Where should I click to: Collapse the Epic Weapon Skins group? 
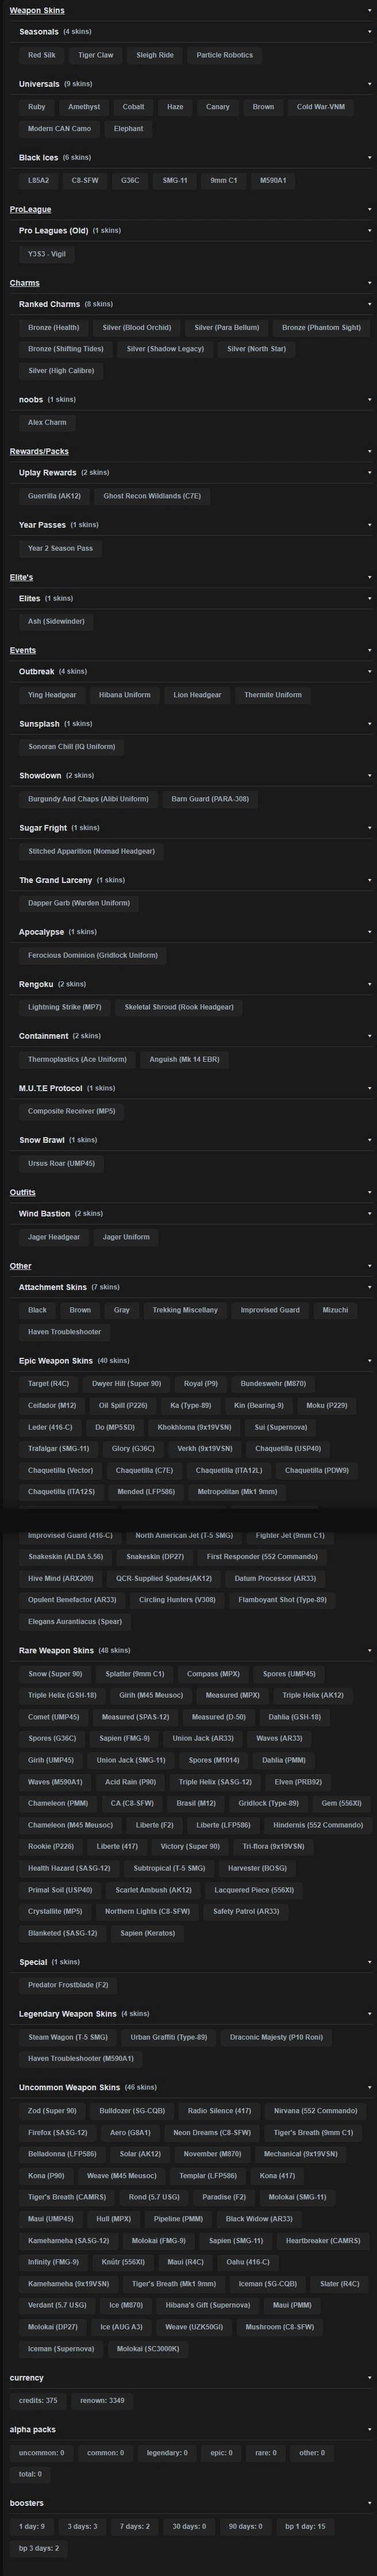[x=370, y=1361]
